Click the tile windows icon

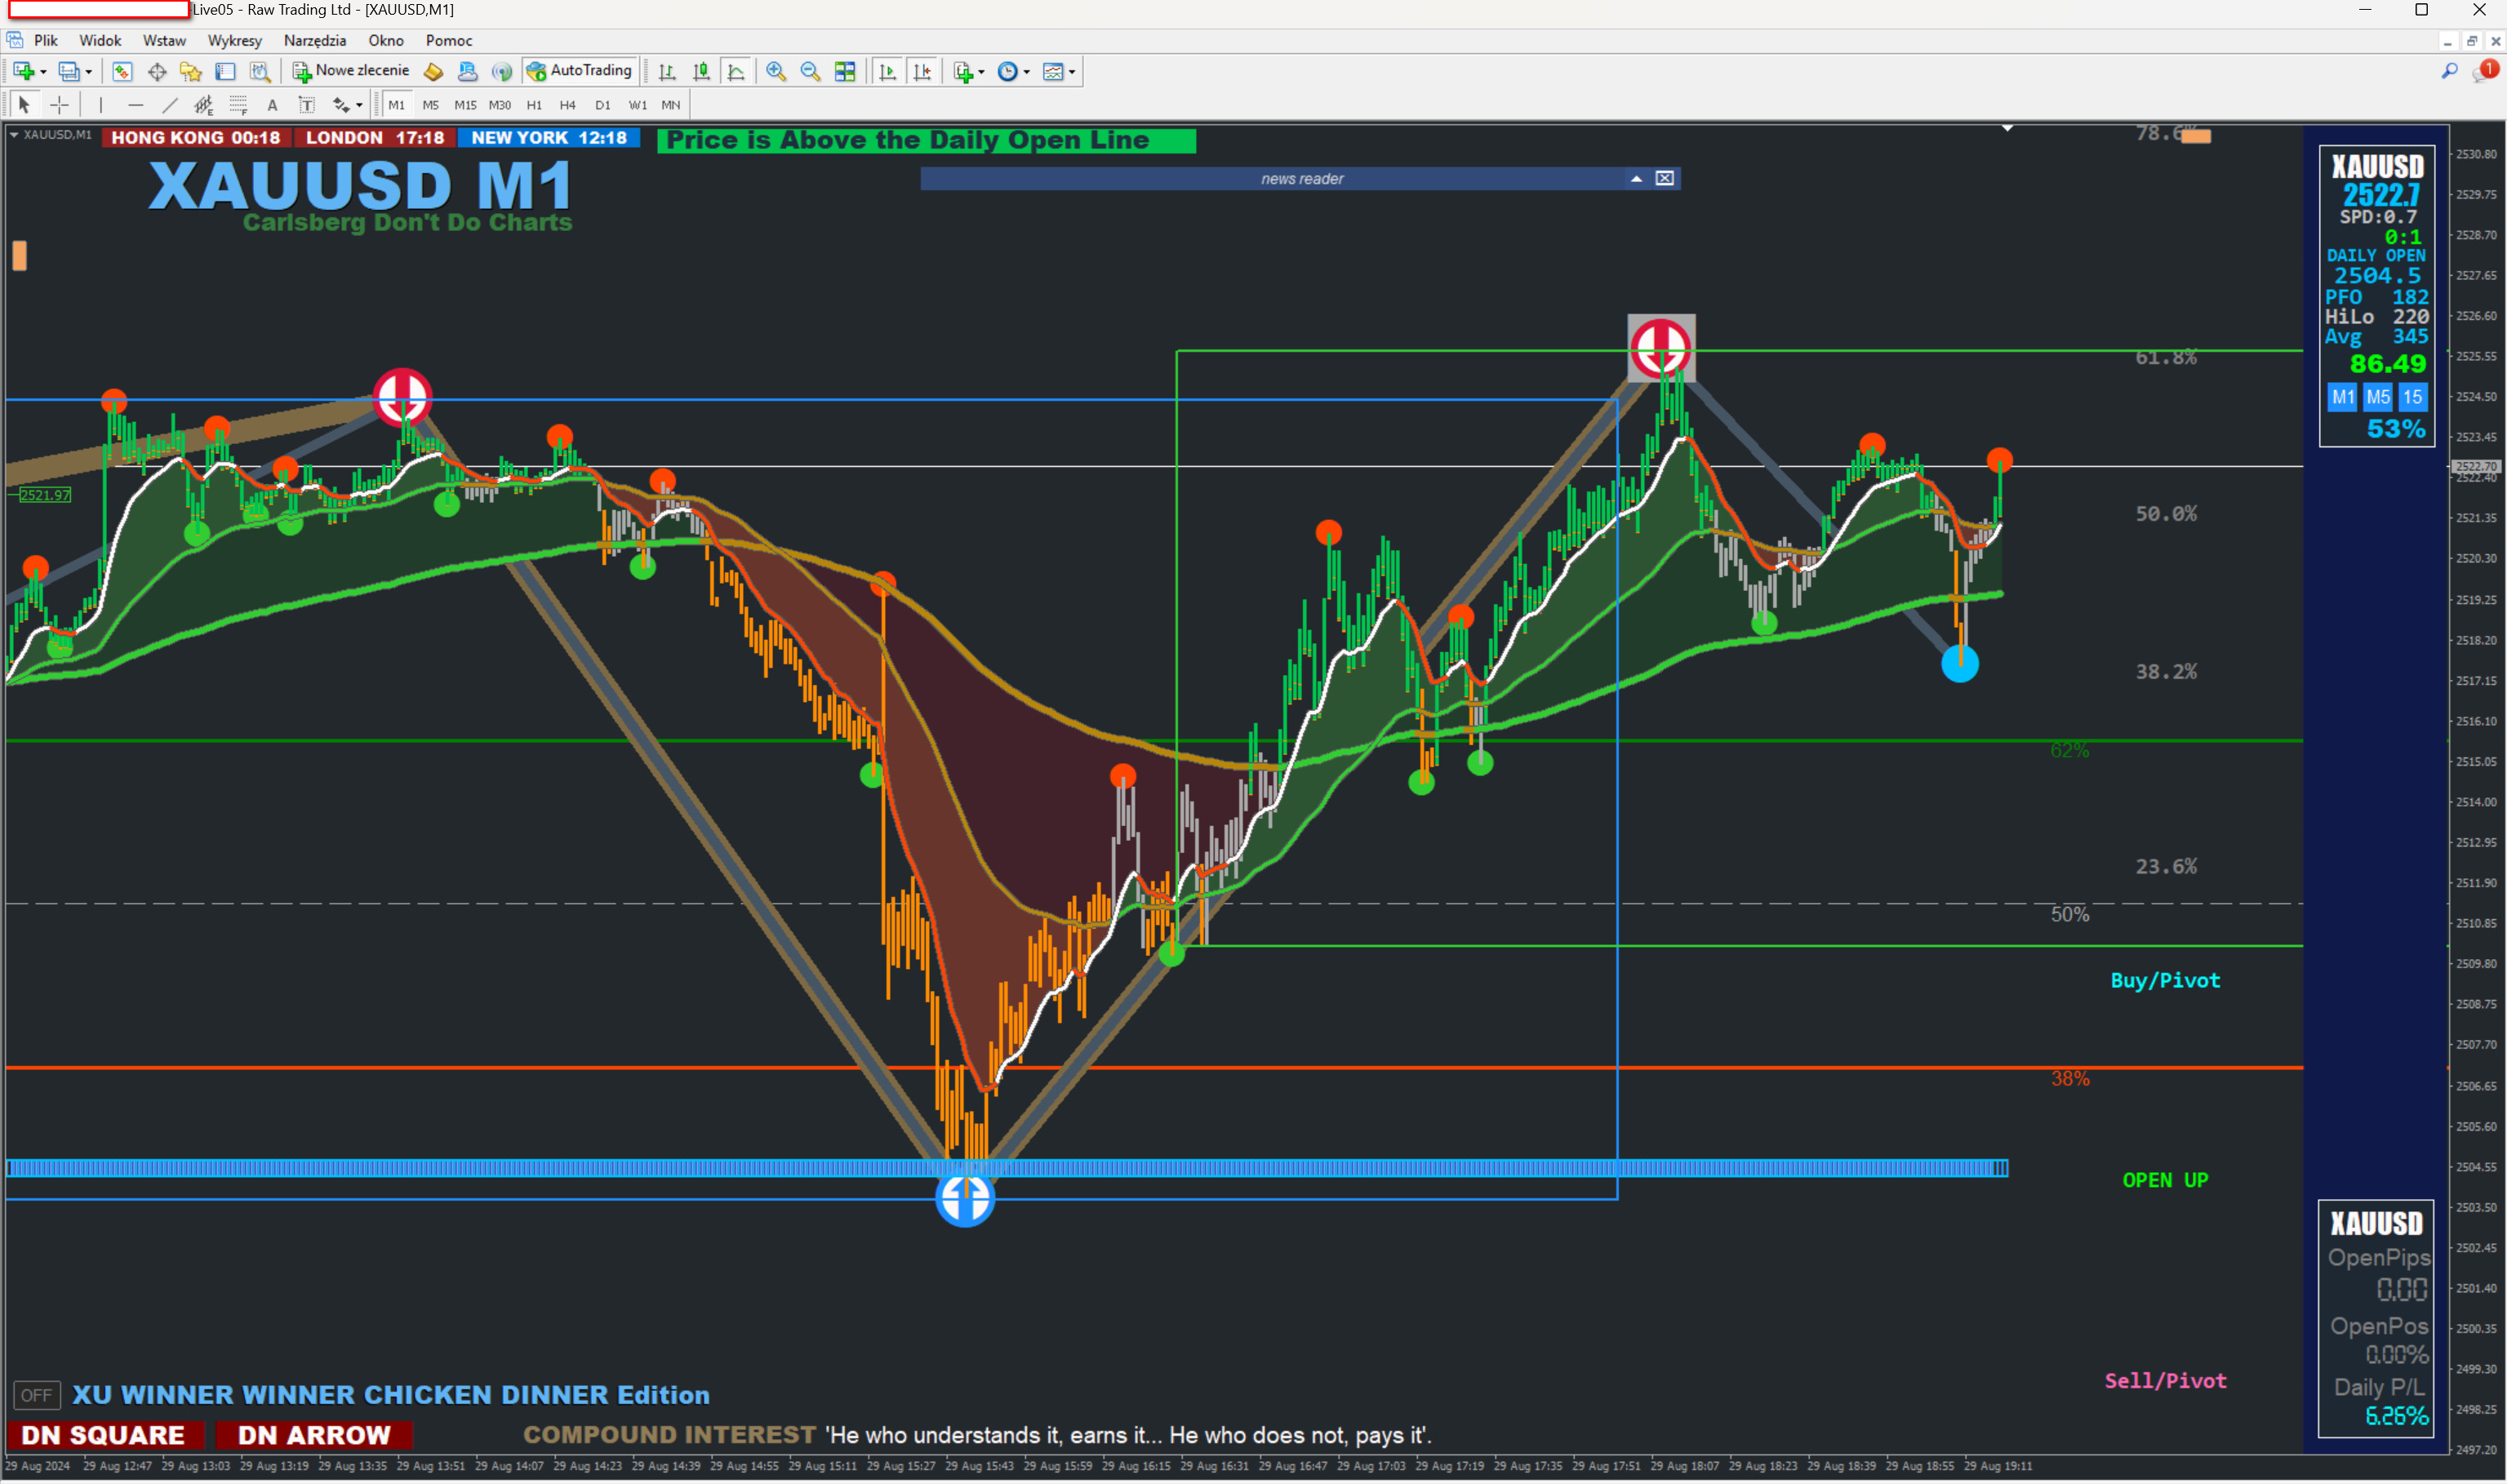click(845, 71)
